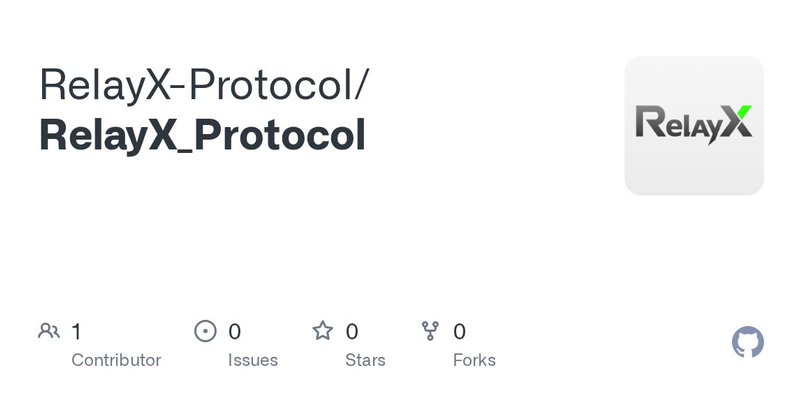Click the "Contributor" label

pos(116,360)
